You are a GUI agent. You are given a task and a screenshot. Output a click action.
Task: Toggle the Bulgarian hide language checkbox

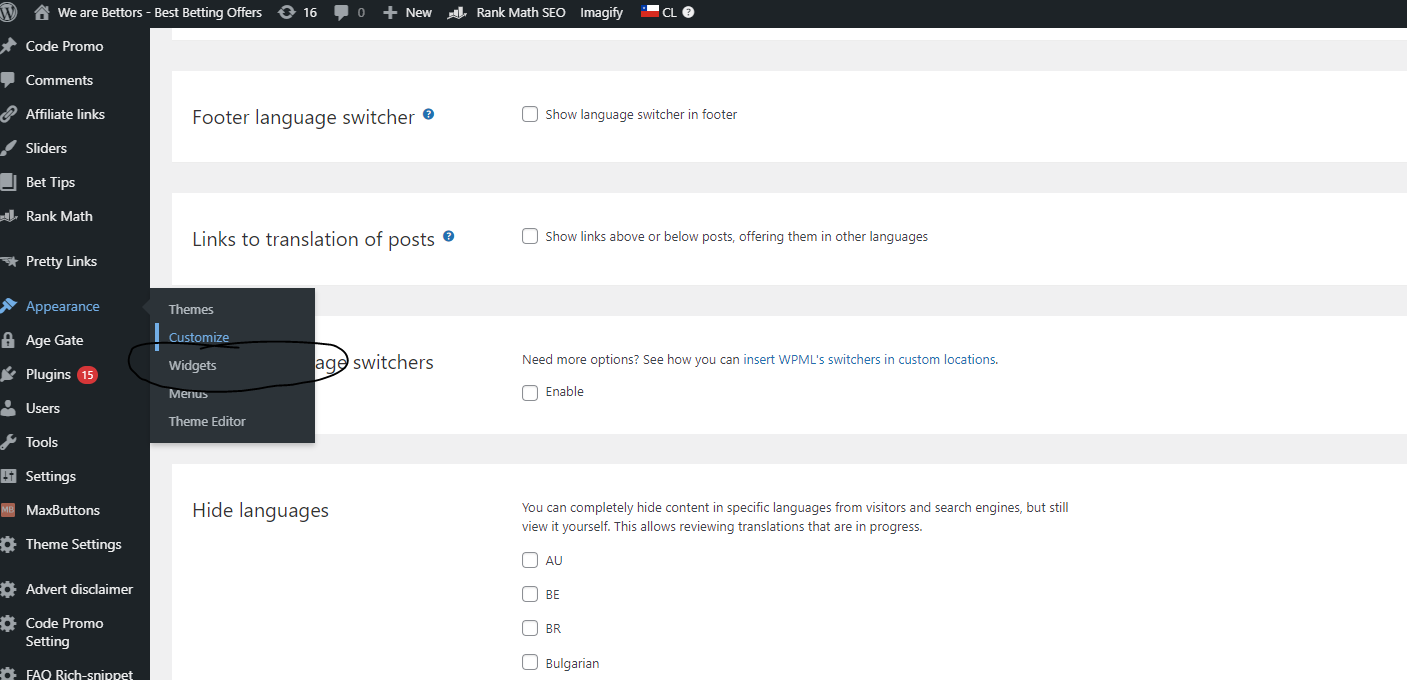530,662
